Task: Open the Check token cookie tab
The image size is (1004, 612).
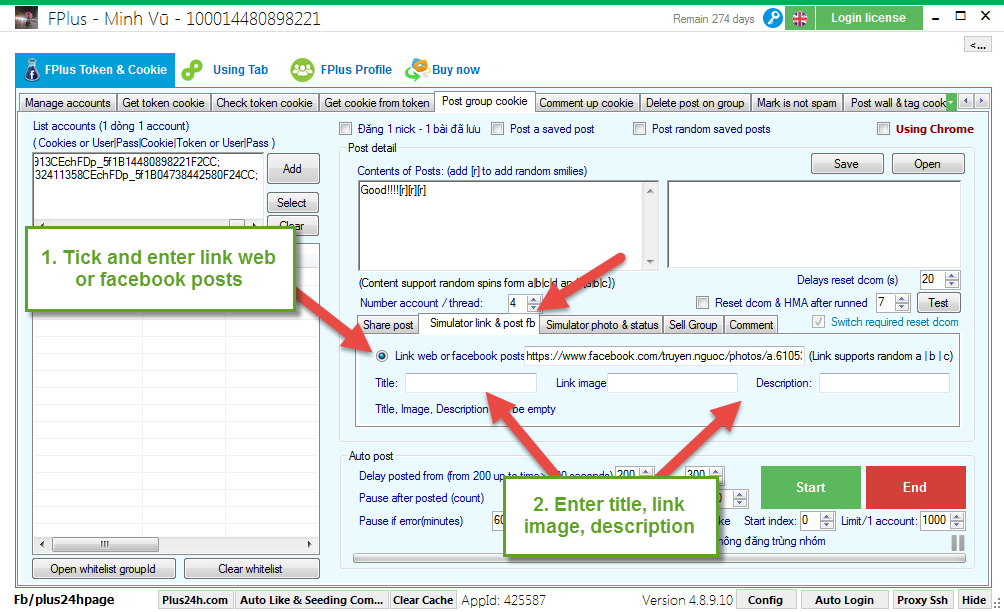Action: (264, 102)
